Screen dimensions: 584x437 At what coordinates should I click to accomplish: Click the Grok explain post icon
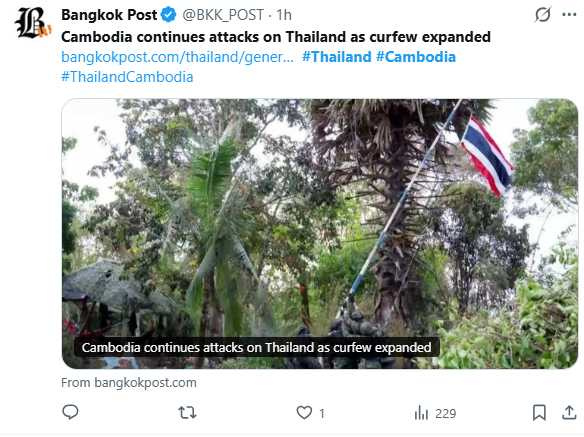(542, 15)
